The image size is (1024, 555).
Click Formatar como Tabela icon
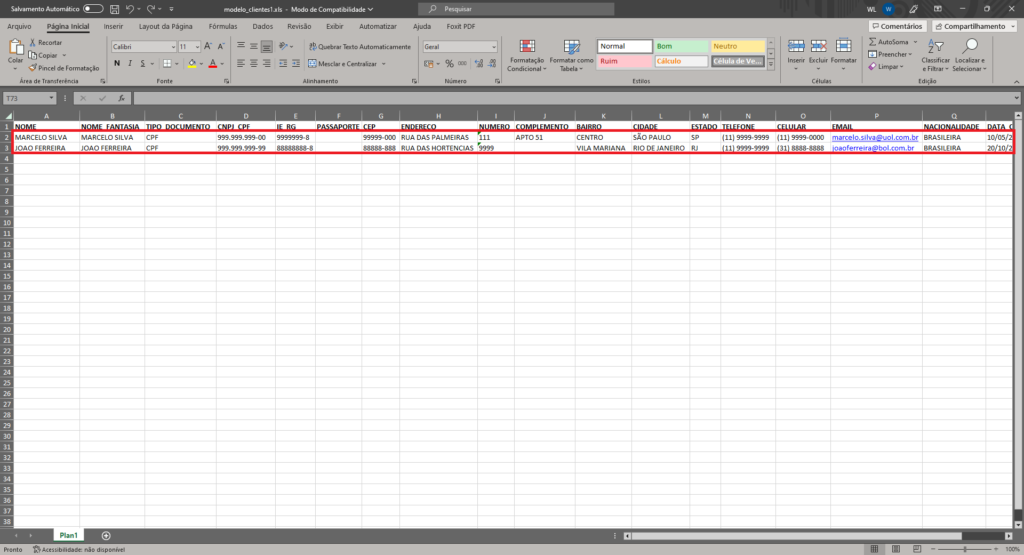572,48
